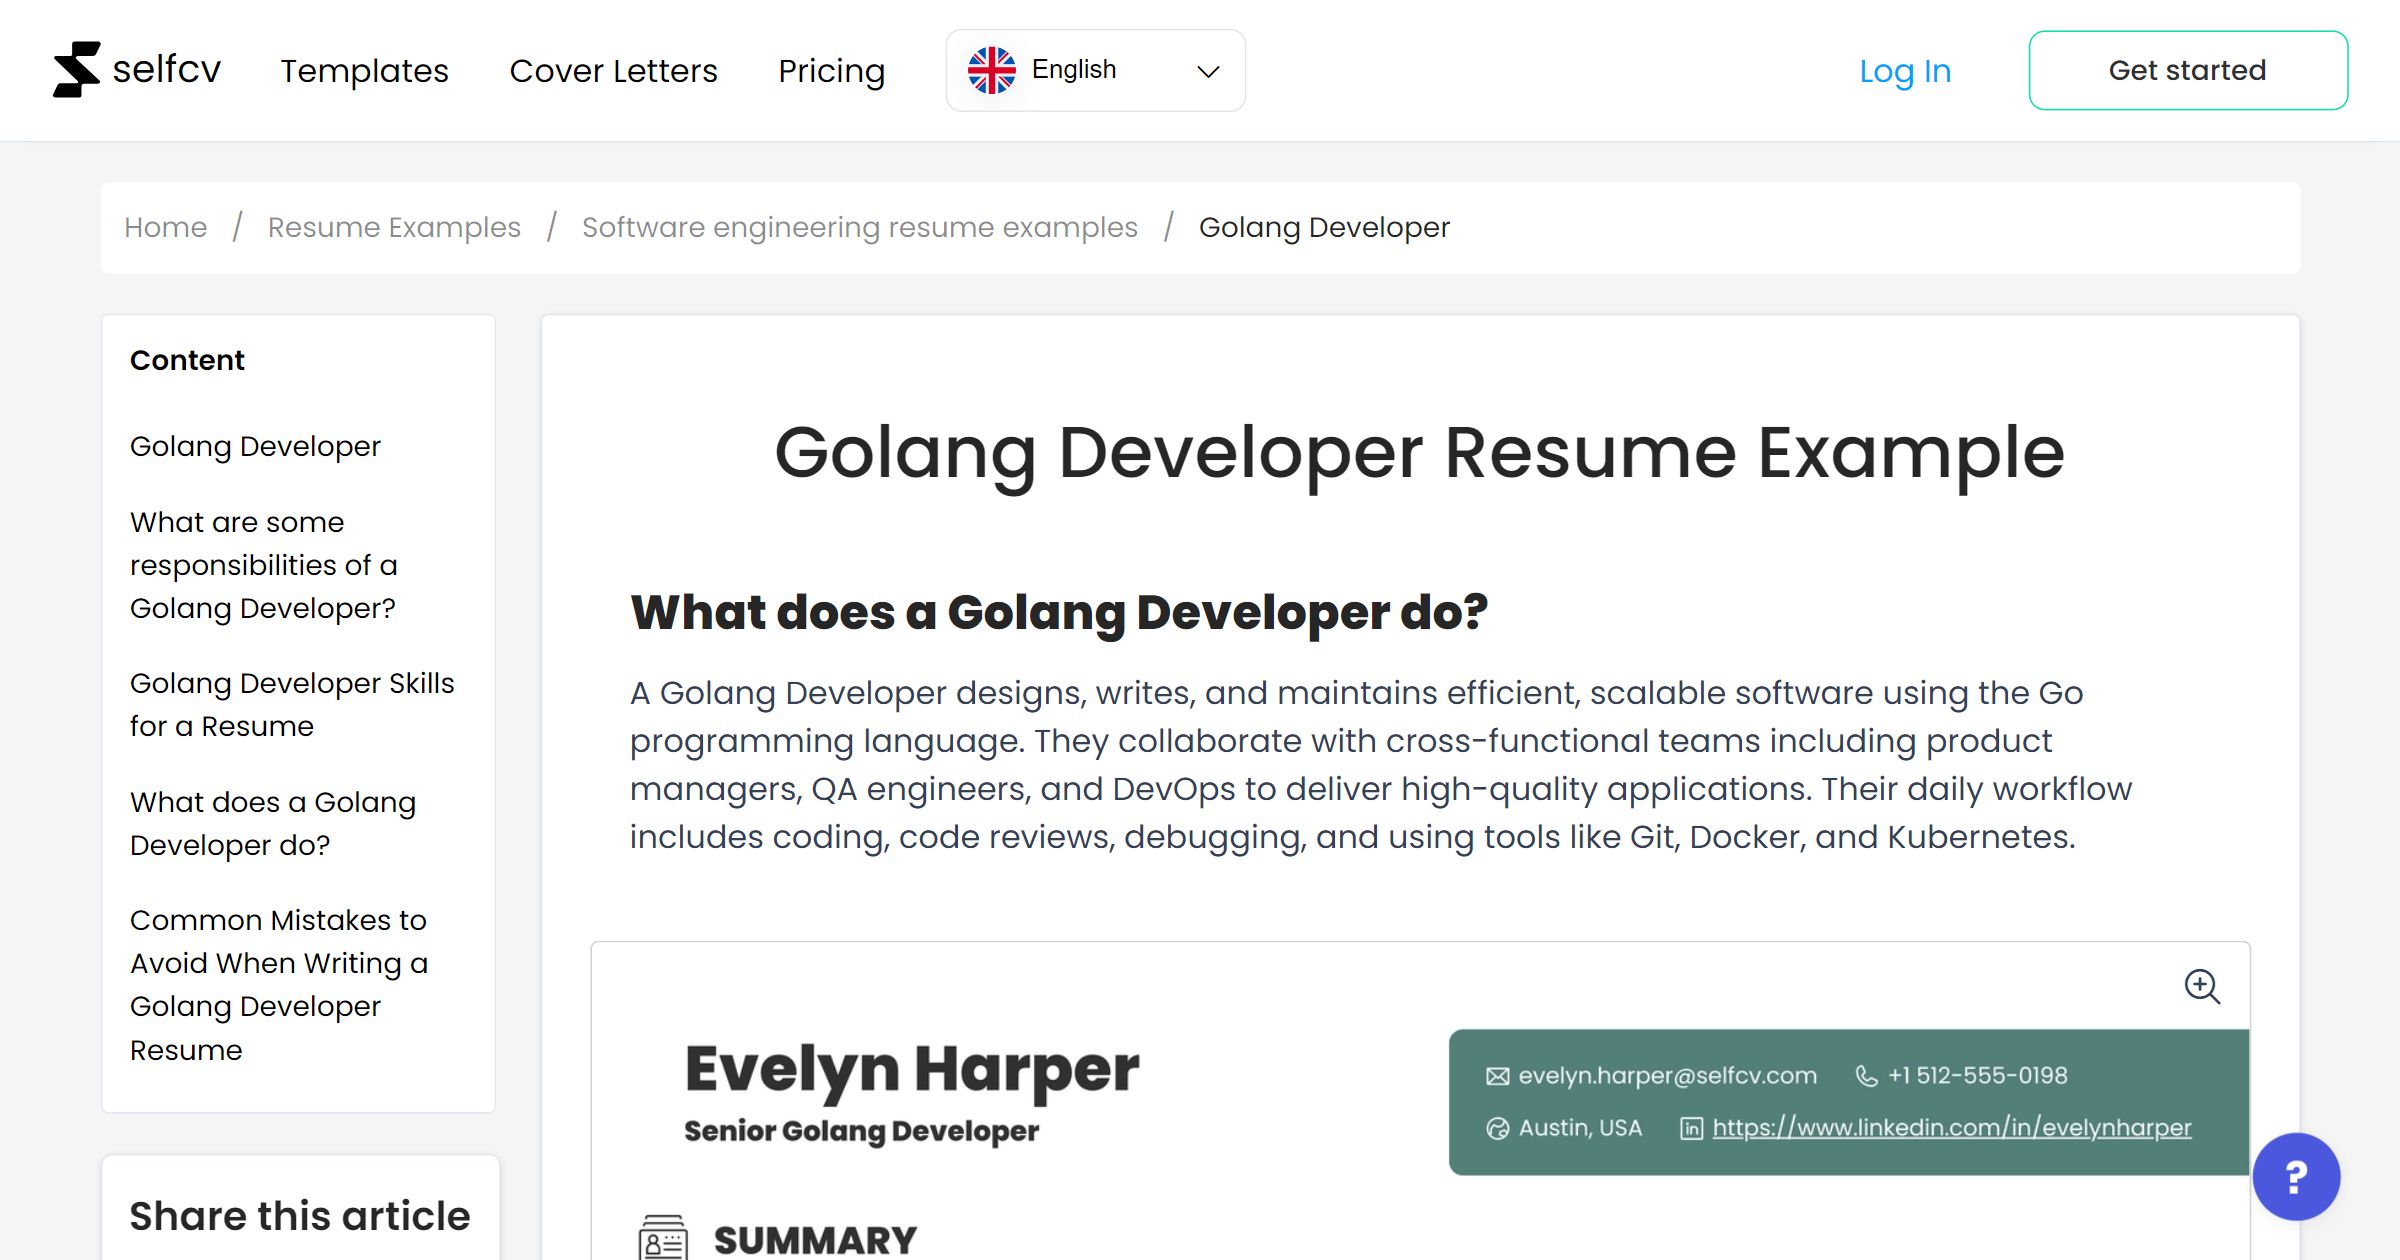Click the selfcv brand name text
Viewport: 2400px width, 1260px height.
[166, 70]
